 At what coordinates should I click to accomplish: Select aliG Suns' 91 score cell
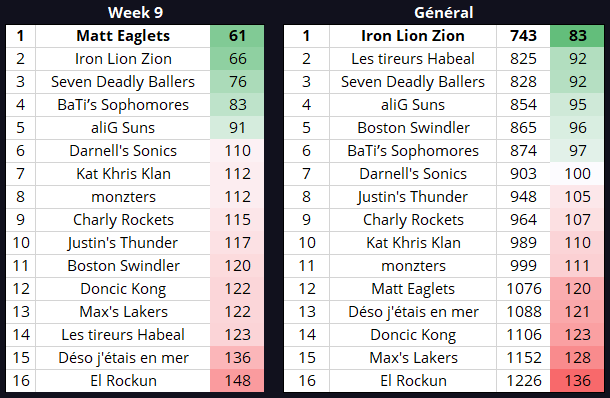pyautogui.click(x=237, y=128)
